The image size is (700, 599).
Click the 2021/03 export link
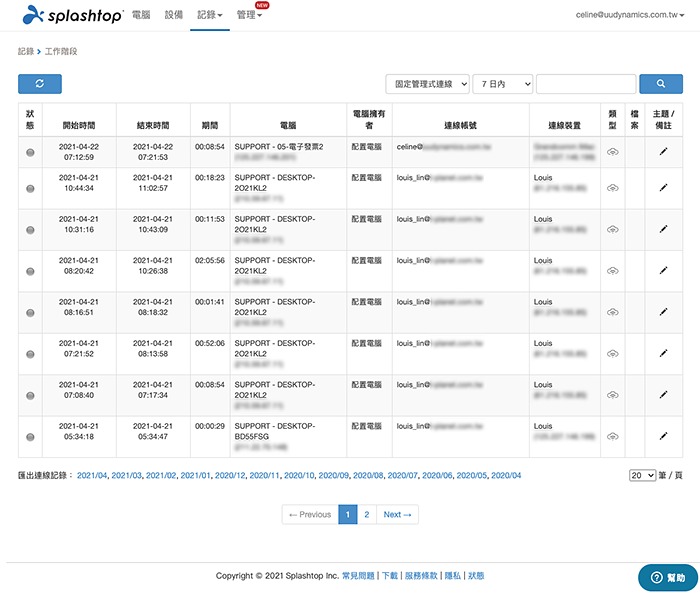126,475
